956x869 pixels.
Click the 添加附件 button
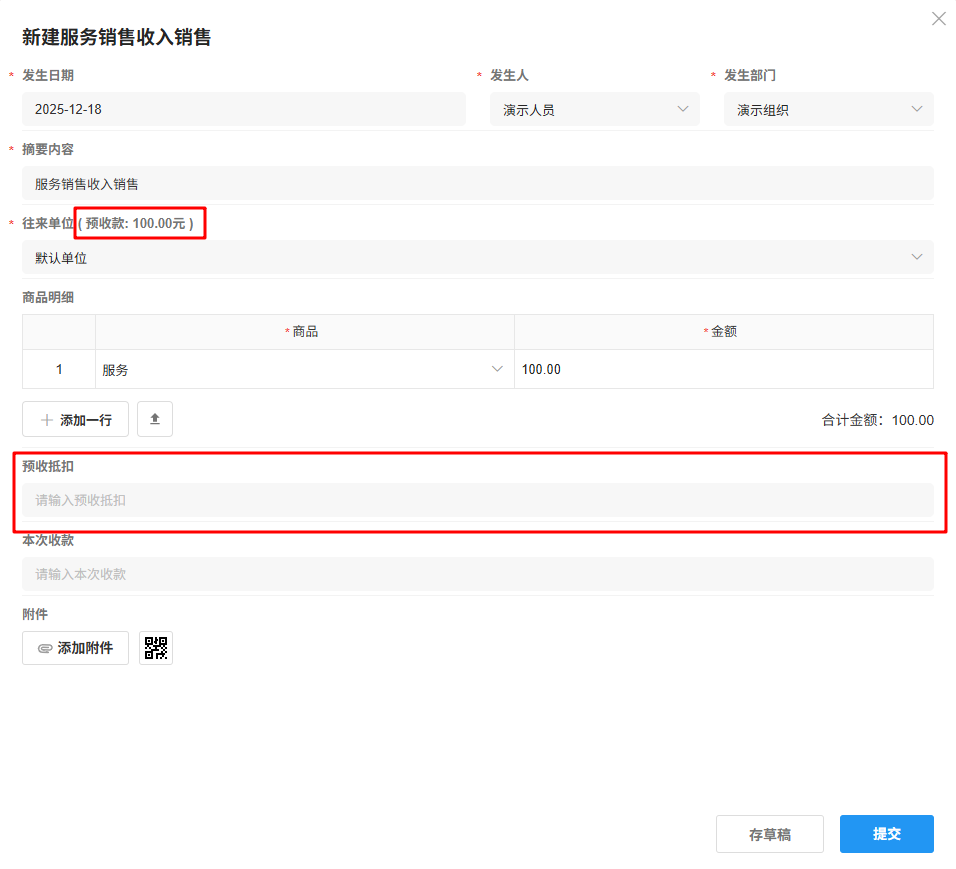pos(76,648)
